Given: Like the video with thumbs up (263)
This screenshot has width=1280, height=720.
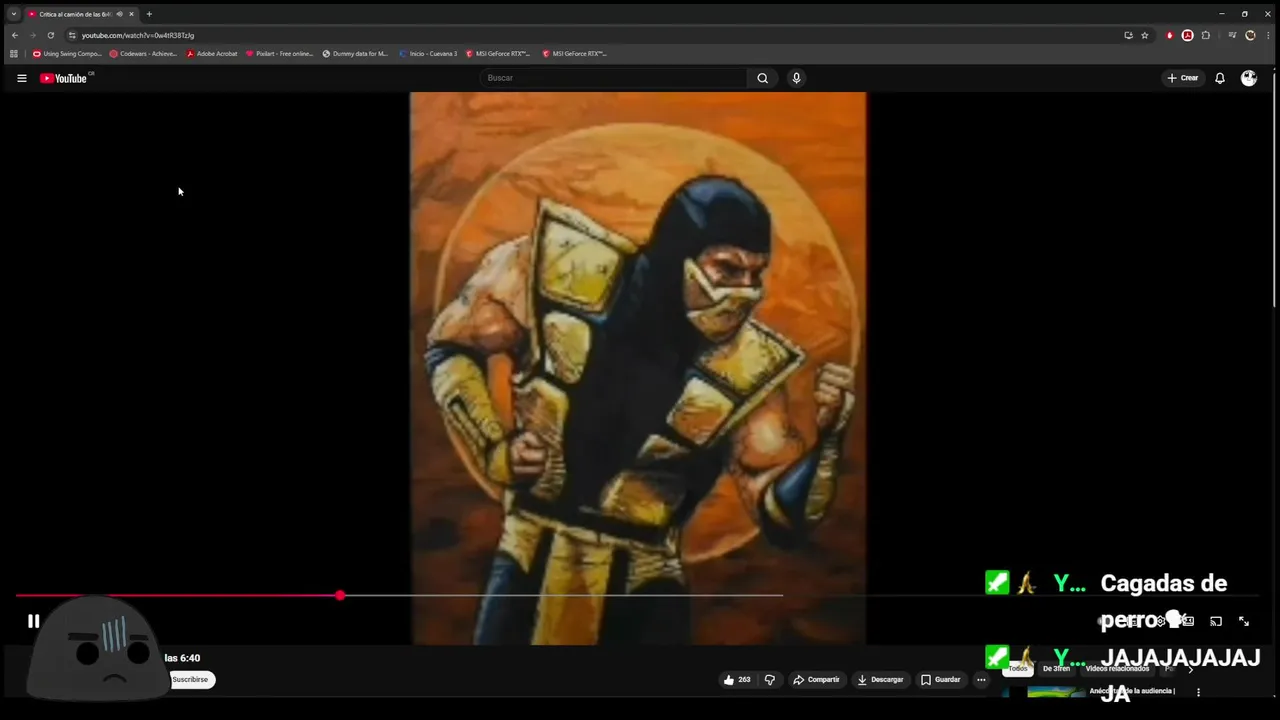Looking at the screenshot, I should click(737, 680).
